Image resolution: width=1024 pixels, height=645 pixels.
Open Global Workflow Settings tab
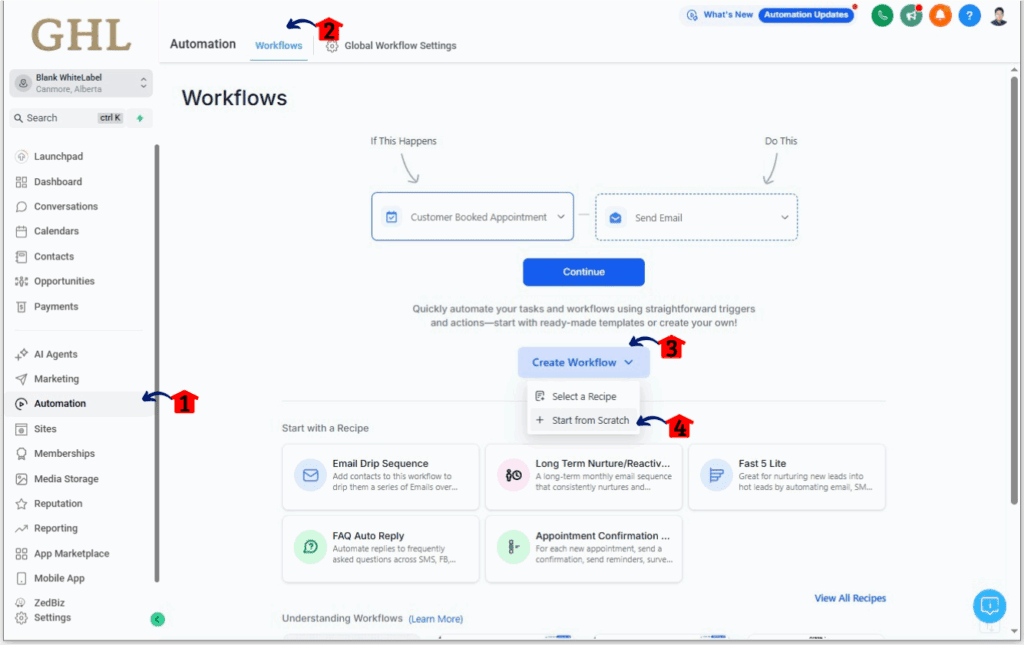pyautogui.click(x=400, y=46)
